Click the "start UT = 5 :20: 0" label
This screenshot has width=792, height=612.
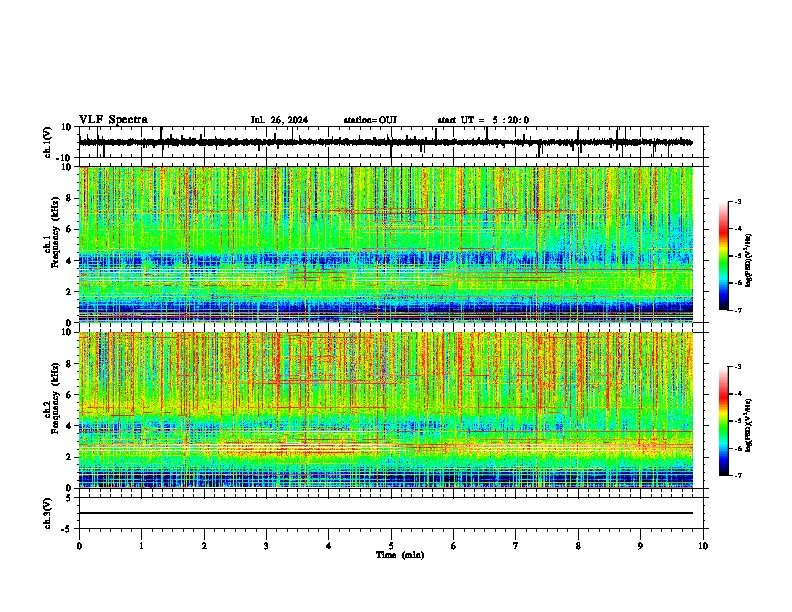(483, 120)
